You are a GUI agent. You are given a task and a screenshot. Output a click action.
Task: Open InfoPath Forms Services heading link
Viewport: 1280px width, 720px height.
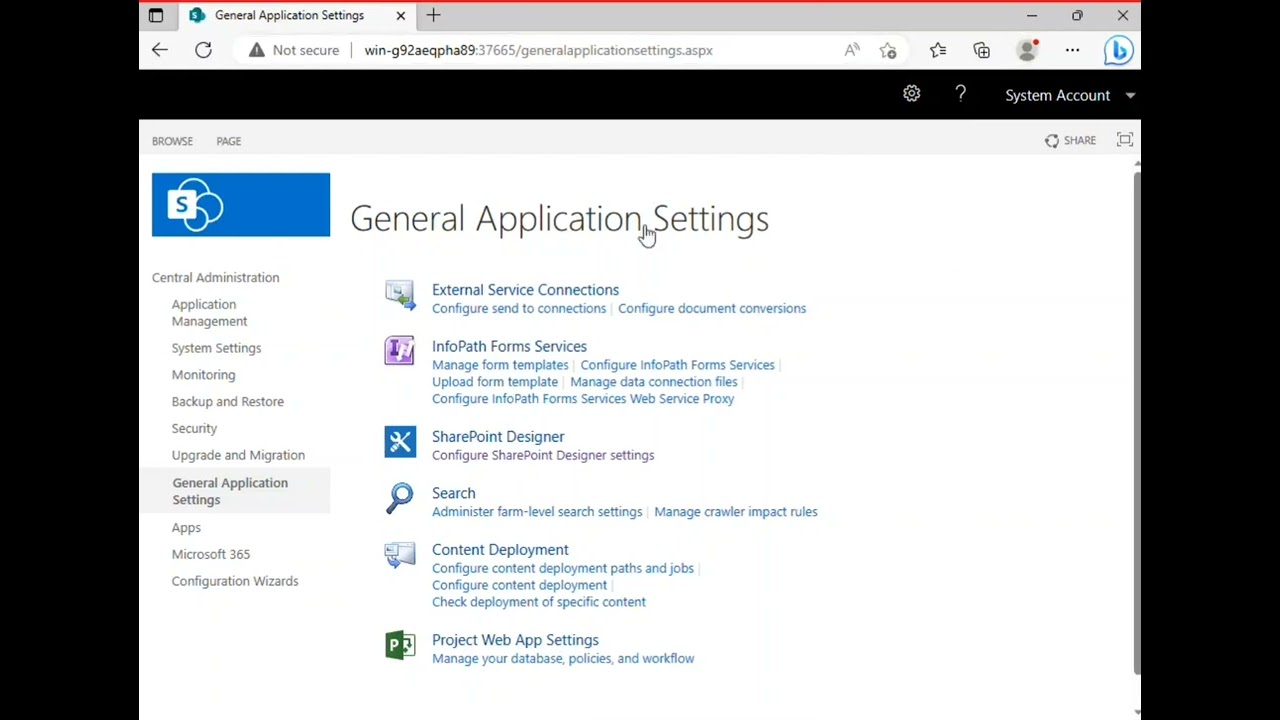point(509,346)
